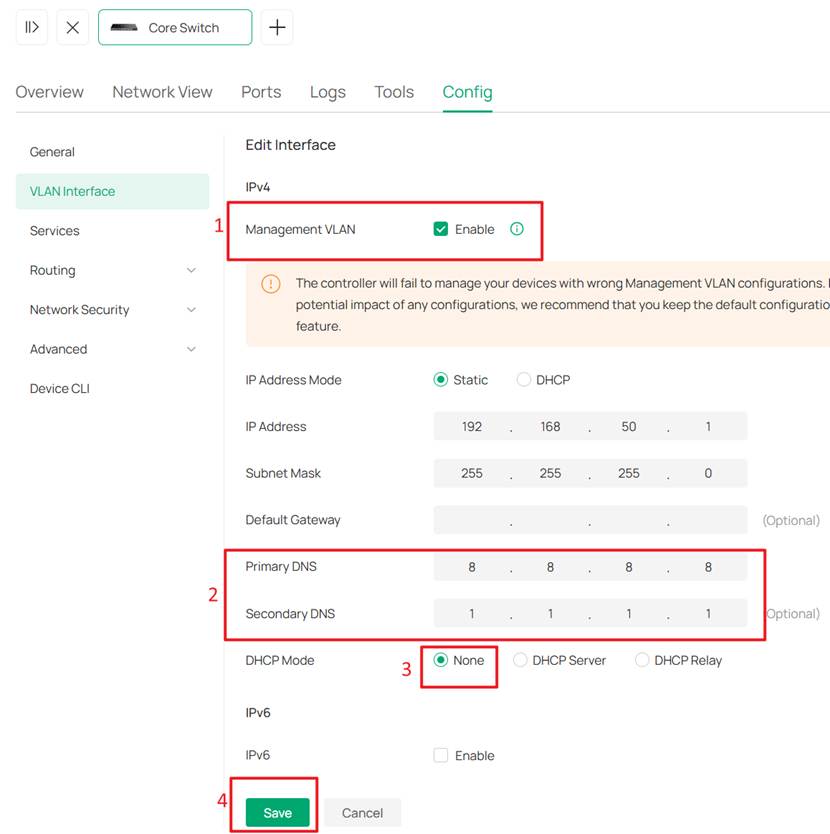This screenshot has height=834, width=830.
Task: Click the first Primary DNS octet
Action: [x=471, y=567]
